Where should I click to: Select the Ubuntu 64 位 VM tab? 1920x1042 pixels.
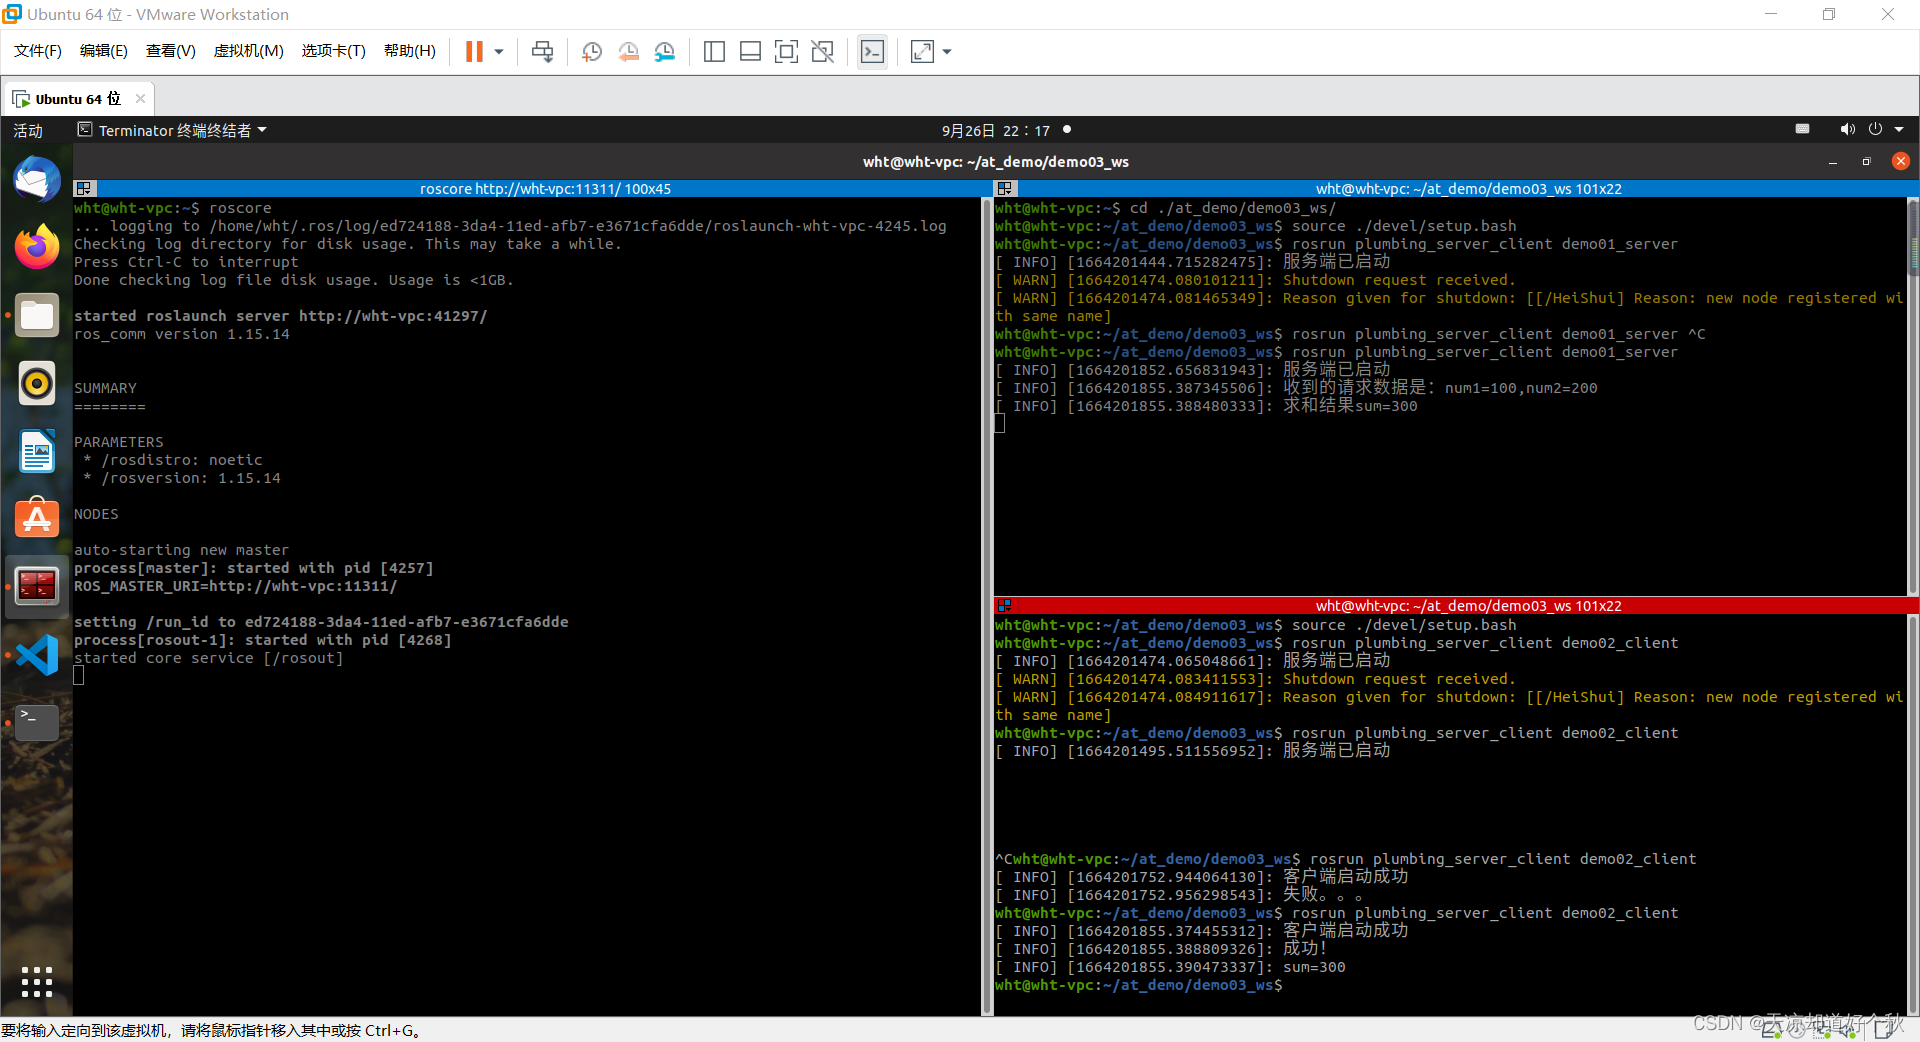pyautogui.click(x=78, y=98)
